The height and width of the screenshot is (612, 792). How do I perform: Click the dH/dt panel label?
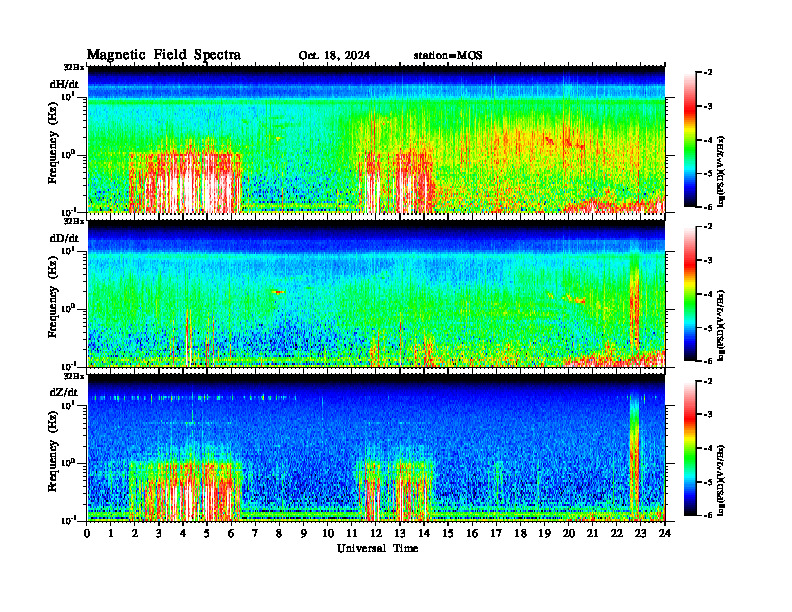tap(64, 84)
